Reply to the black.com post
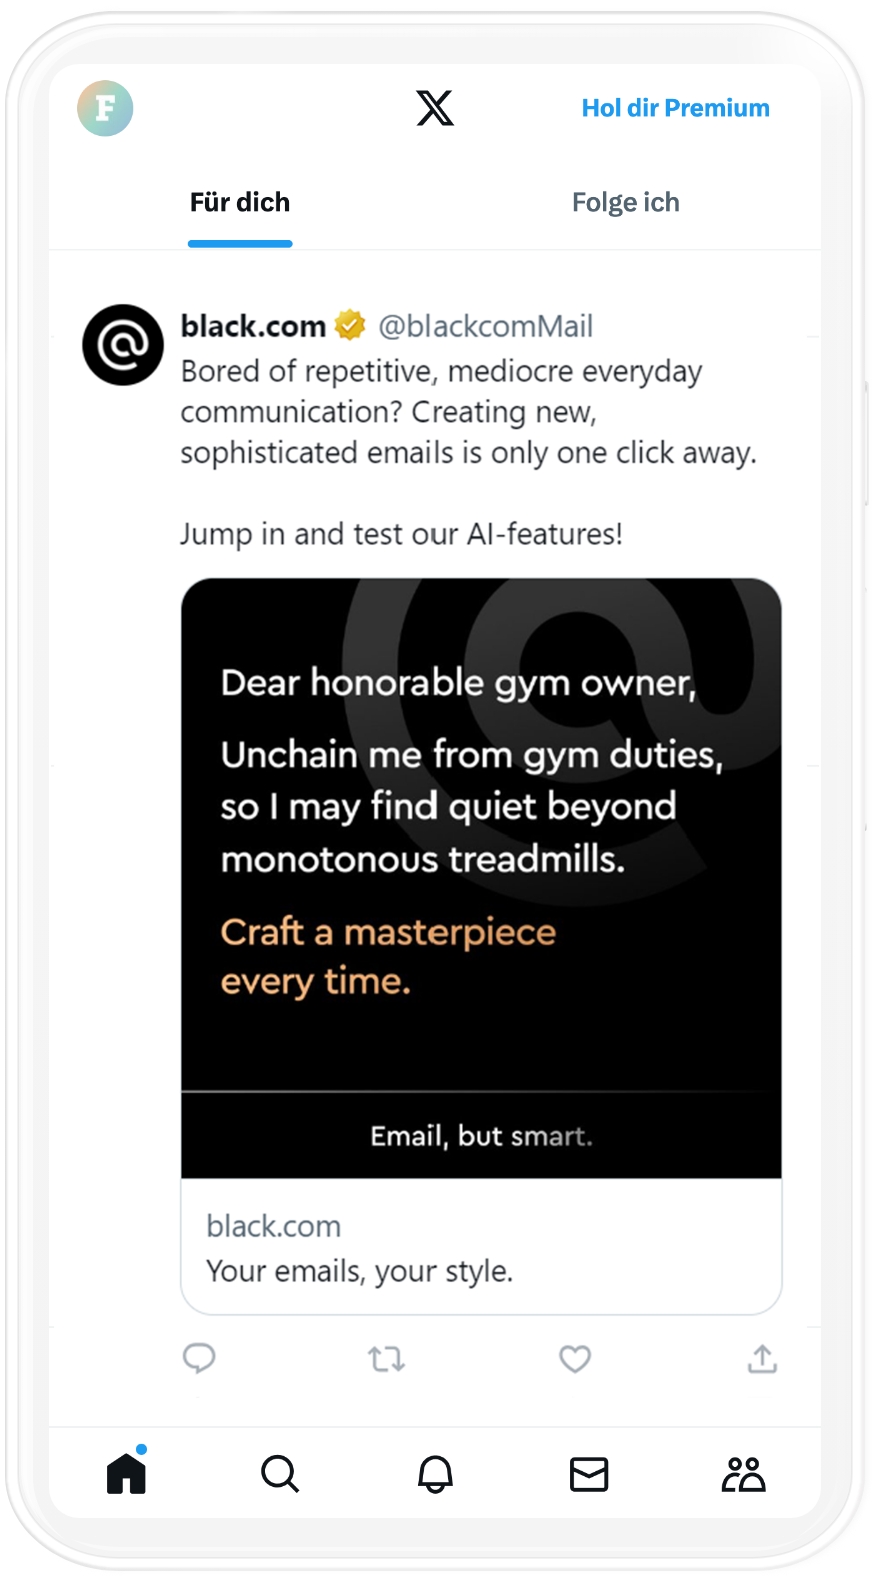The width and height of the screenshot is (880, 1582). coord(199,1358)
